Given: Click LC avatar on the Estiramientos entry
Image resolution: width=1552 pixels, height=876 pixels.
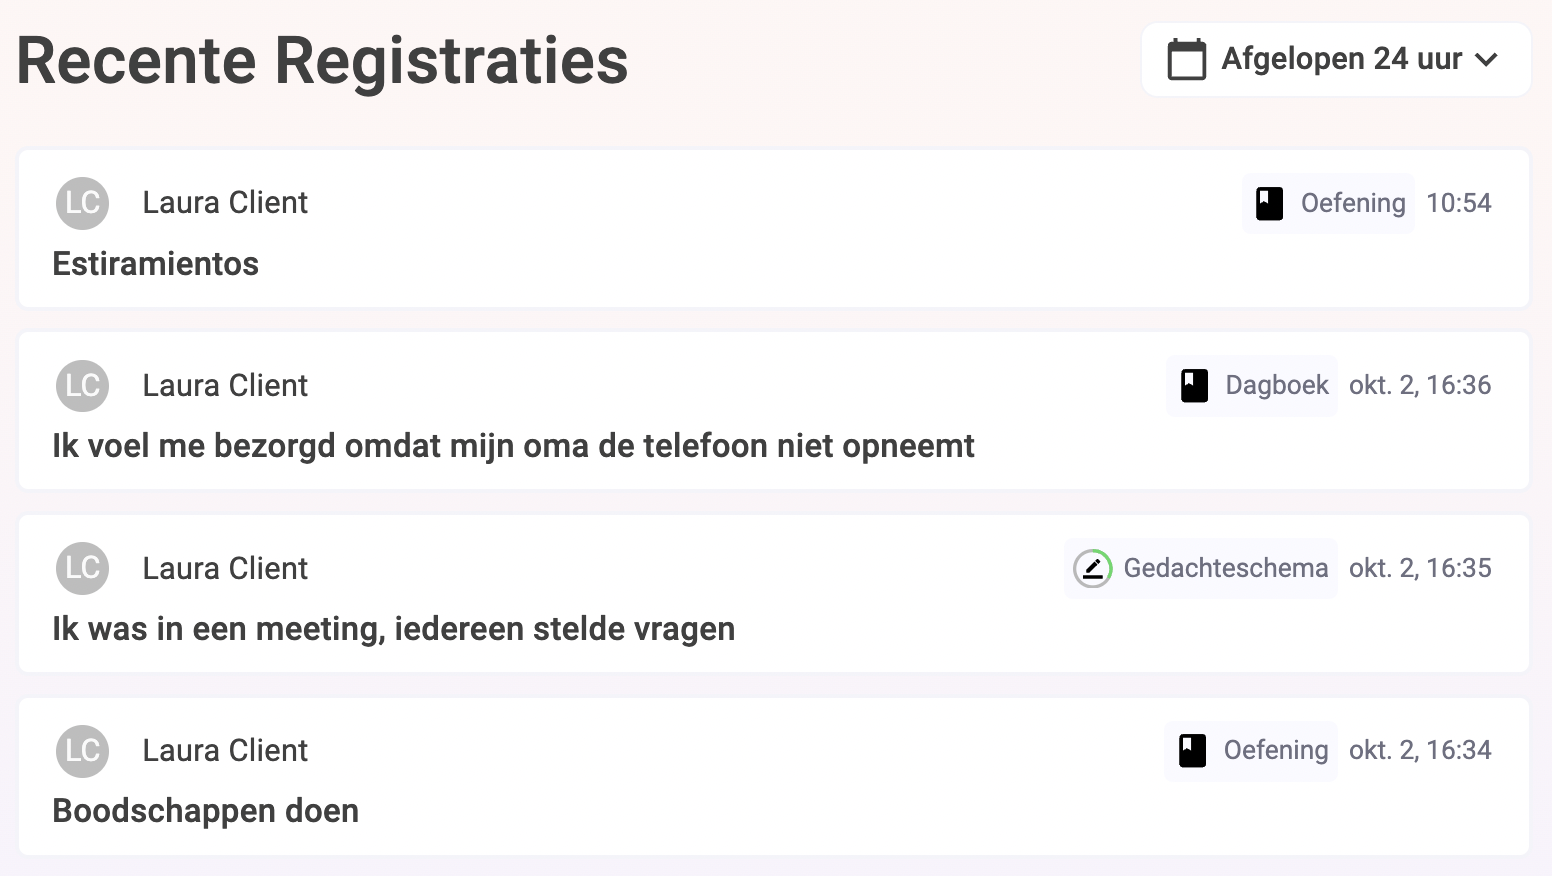Looking at the screenshot, I should (82, 203).
